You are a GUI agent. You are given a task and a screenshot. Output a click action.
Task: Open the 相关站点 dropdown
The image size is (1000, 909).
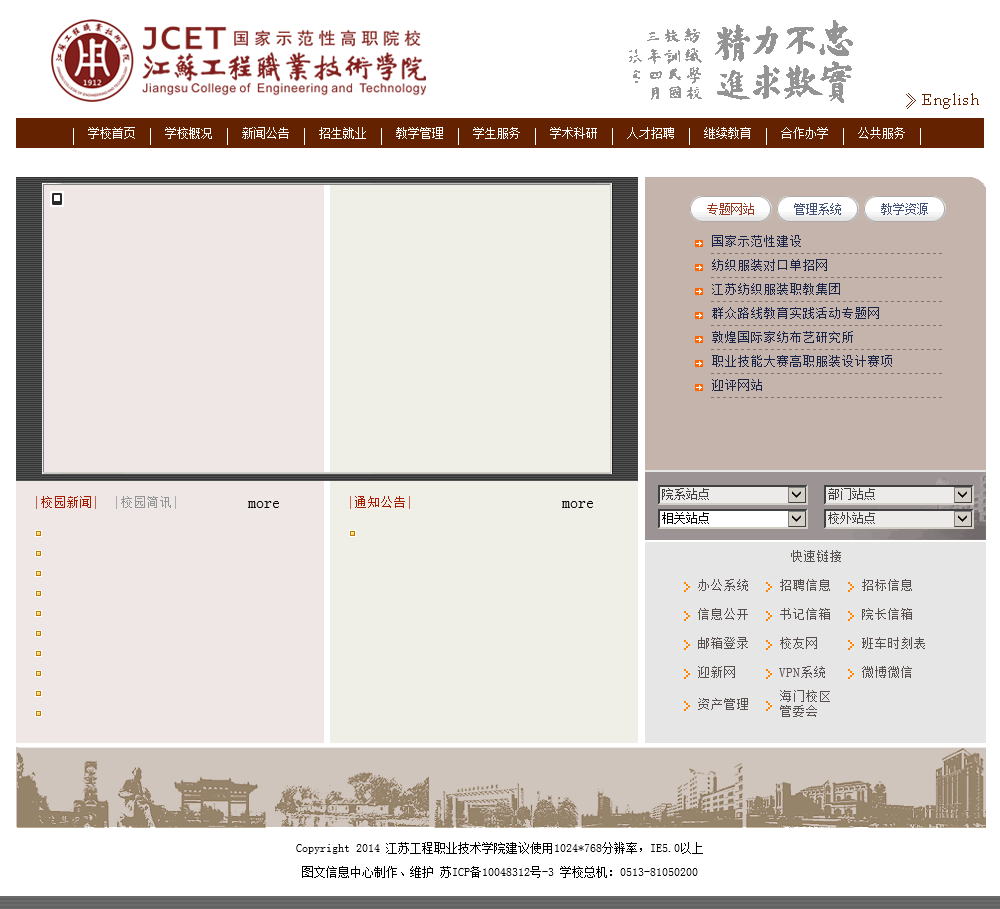pyautogui.click(x=732, y=519)
